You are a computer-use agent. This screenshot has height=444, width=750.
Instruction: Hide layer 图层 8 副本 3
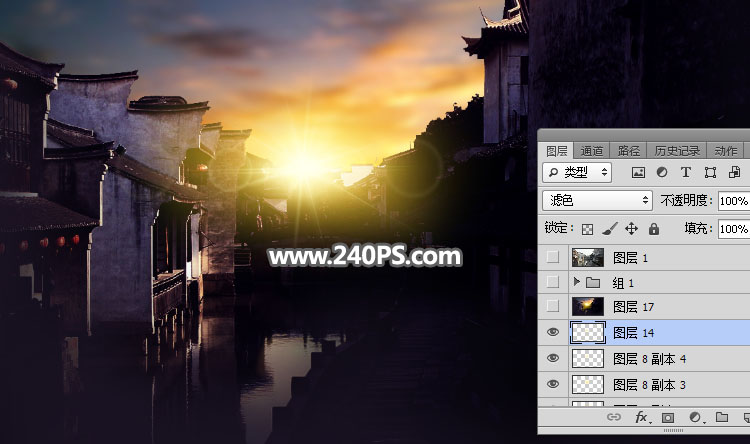click(x=553, y=384)
